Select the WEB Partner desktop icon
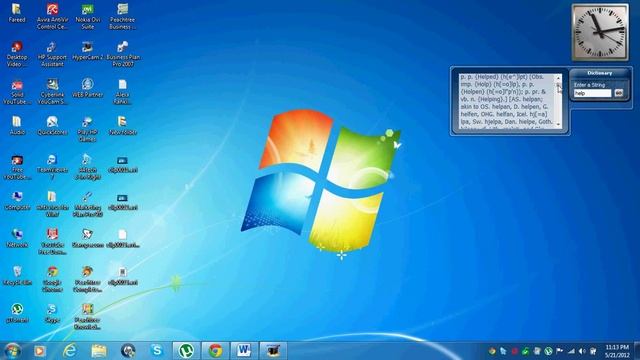Viewport: 640px width, 360px height. 87,88
